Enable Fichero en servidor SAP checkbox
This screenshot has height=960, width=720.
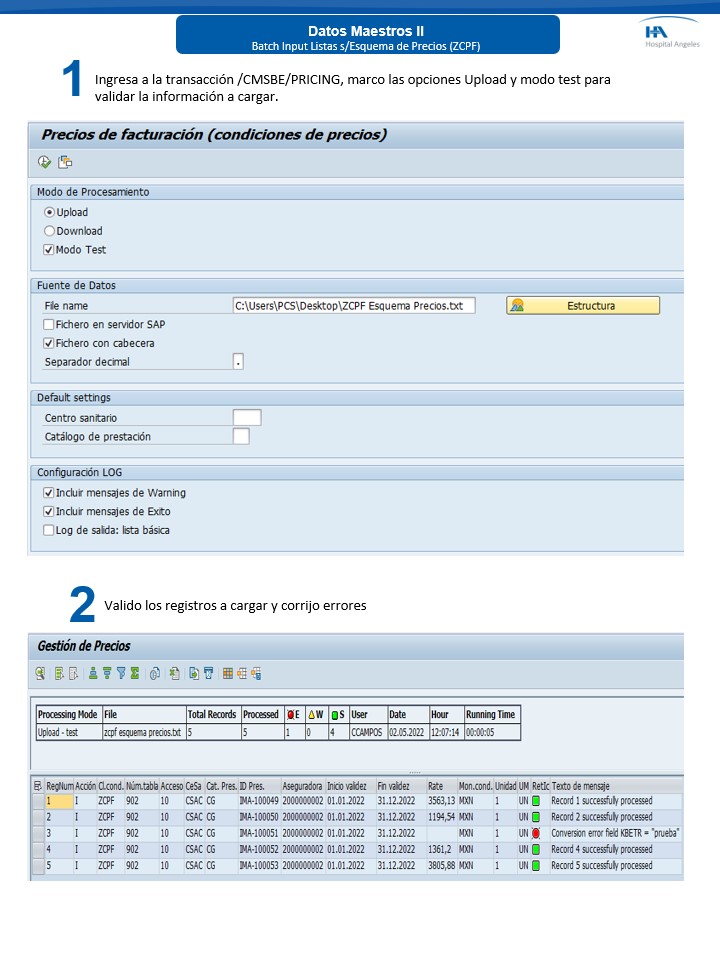coord(50,325)
